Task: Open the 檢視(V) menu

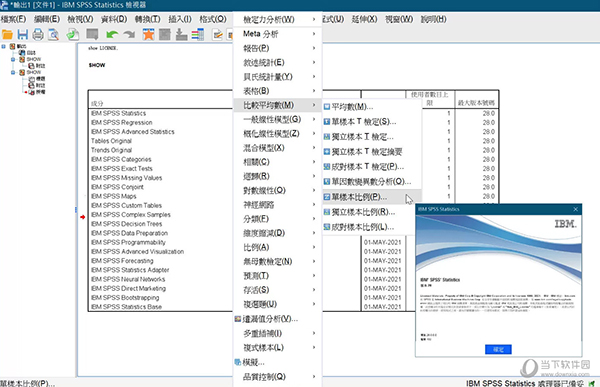Action: point(80,19)
